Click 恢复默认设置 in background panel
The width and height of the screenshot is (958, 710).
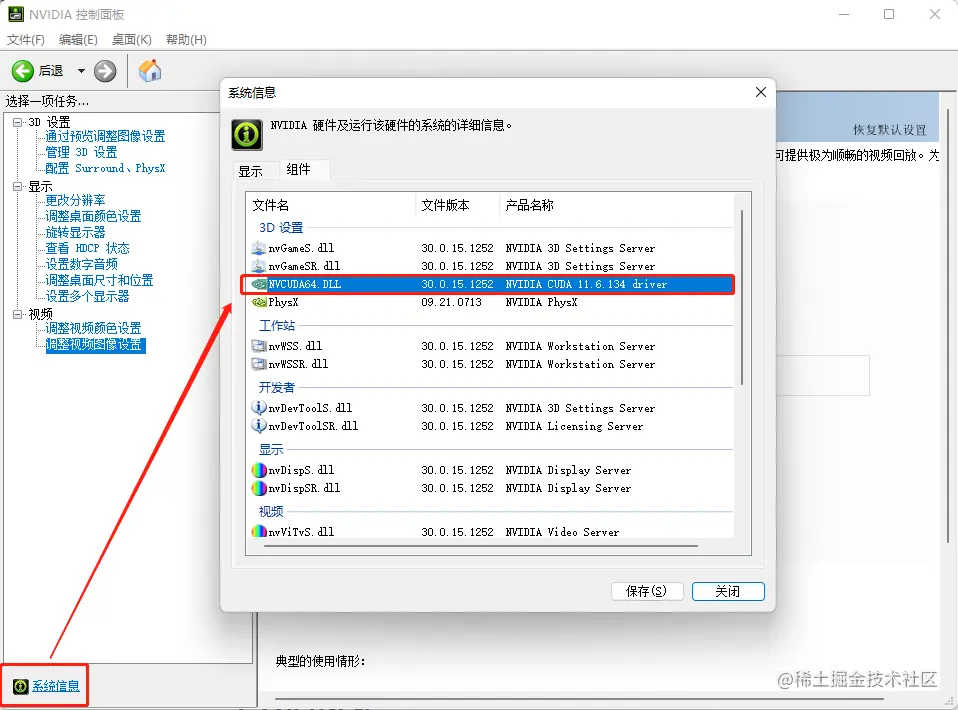pyautogui.click(x=890, y=130)
